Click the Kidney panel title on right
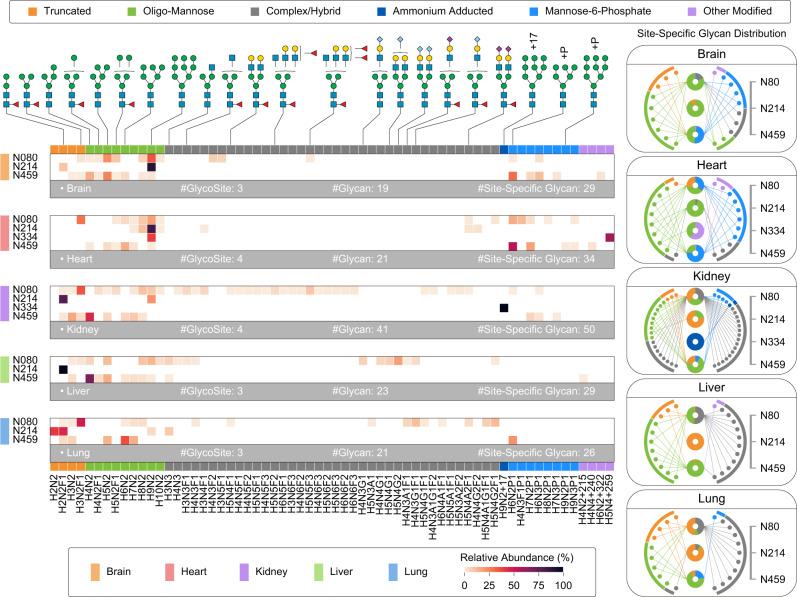 point(711,276)
